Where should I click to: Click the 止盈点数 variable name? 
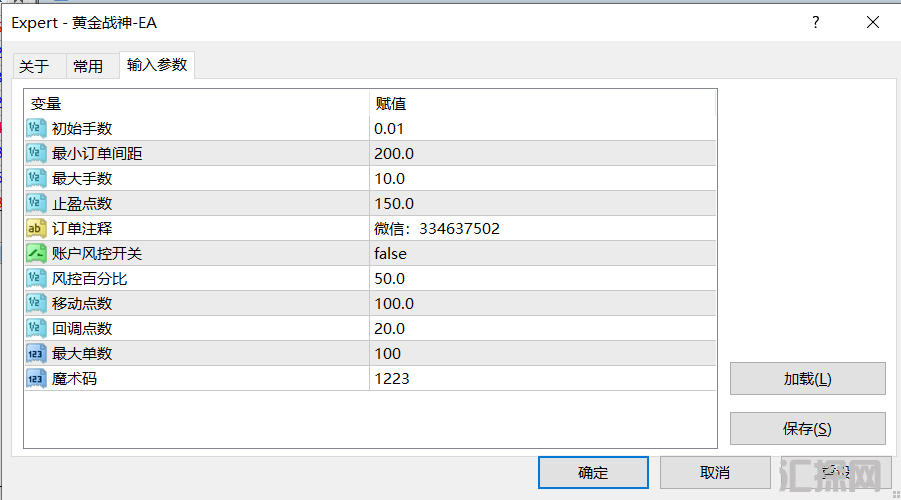82,203
